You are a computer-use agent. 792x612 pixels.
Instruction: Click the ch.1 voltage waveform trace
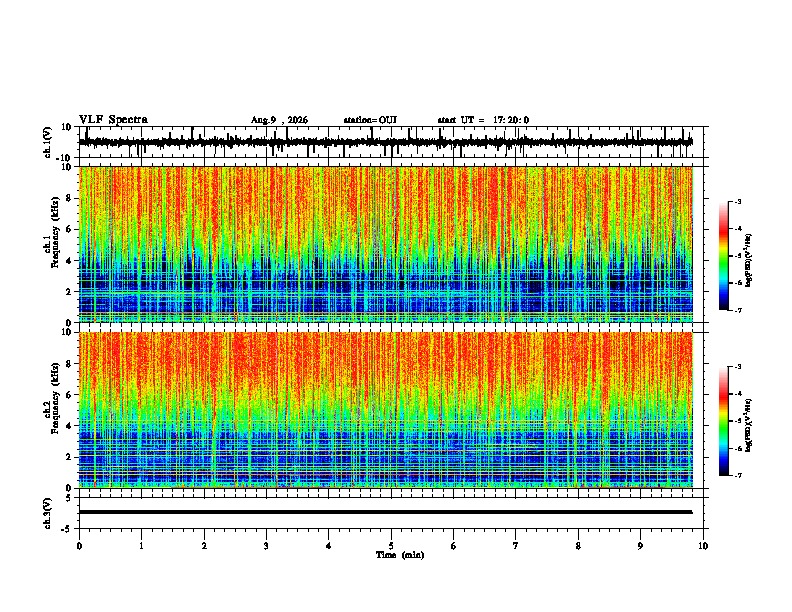pyautogui.click(x=385, y=142)
